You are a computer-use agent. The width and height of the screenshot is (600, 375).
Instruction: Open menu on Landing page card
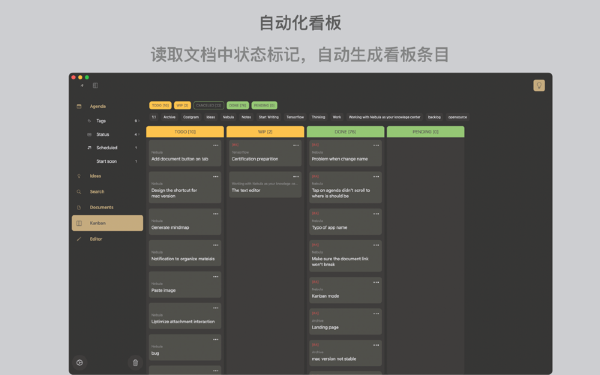[376, 314]
